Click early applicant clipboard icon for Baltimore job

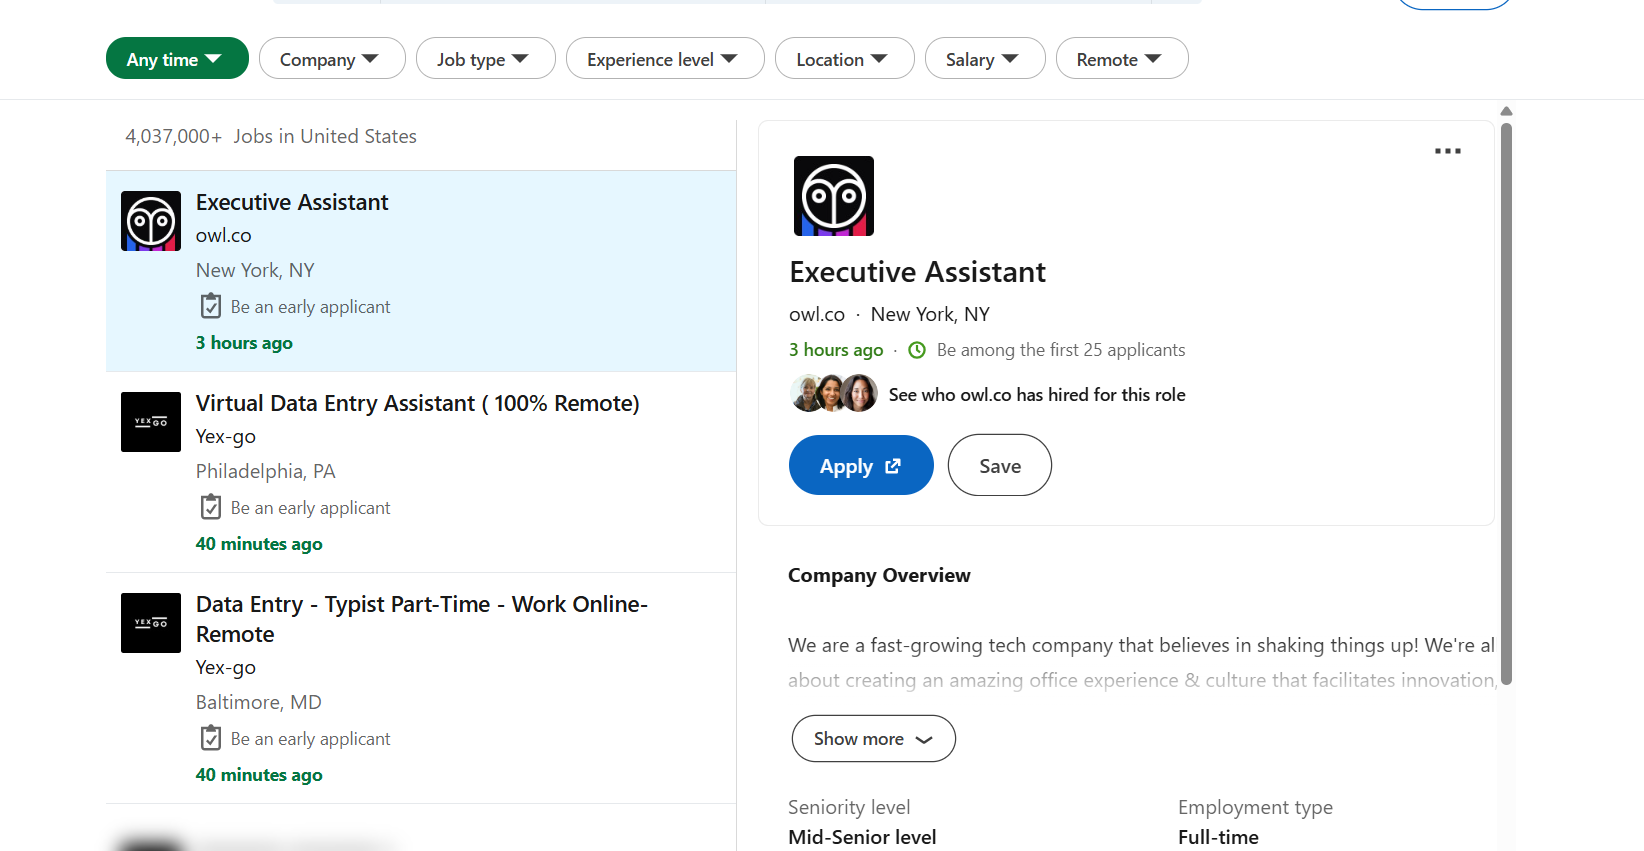point(211,738)
